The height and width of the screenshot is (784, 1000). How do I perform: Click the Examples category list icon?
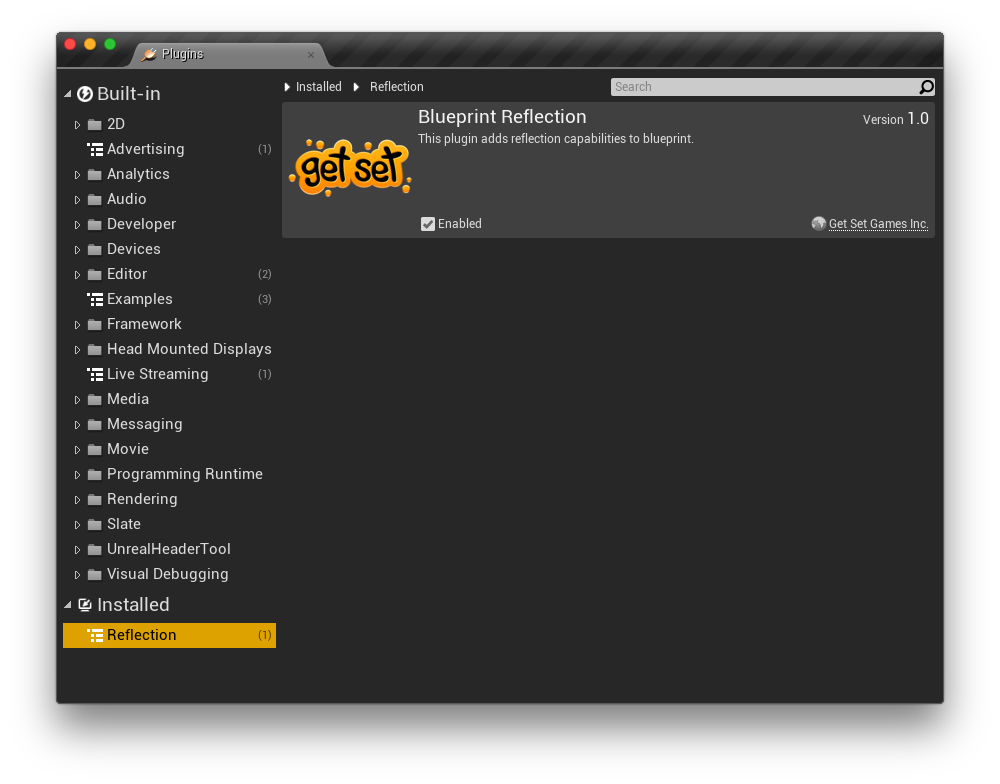(x=95, y=299)
